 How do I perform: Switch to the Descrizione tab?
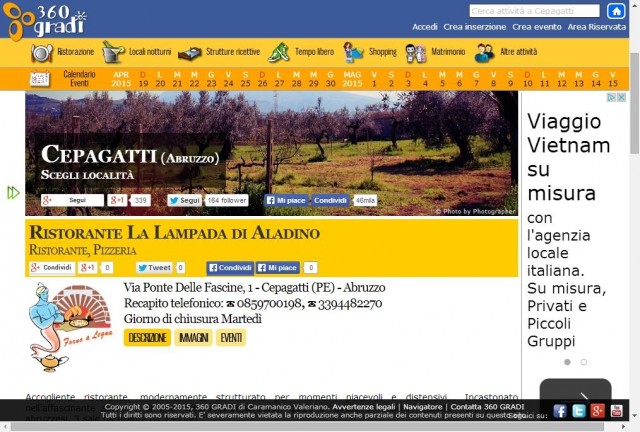click(x=147, y=338)
